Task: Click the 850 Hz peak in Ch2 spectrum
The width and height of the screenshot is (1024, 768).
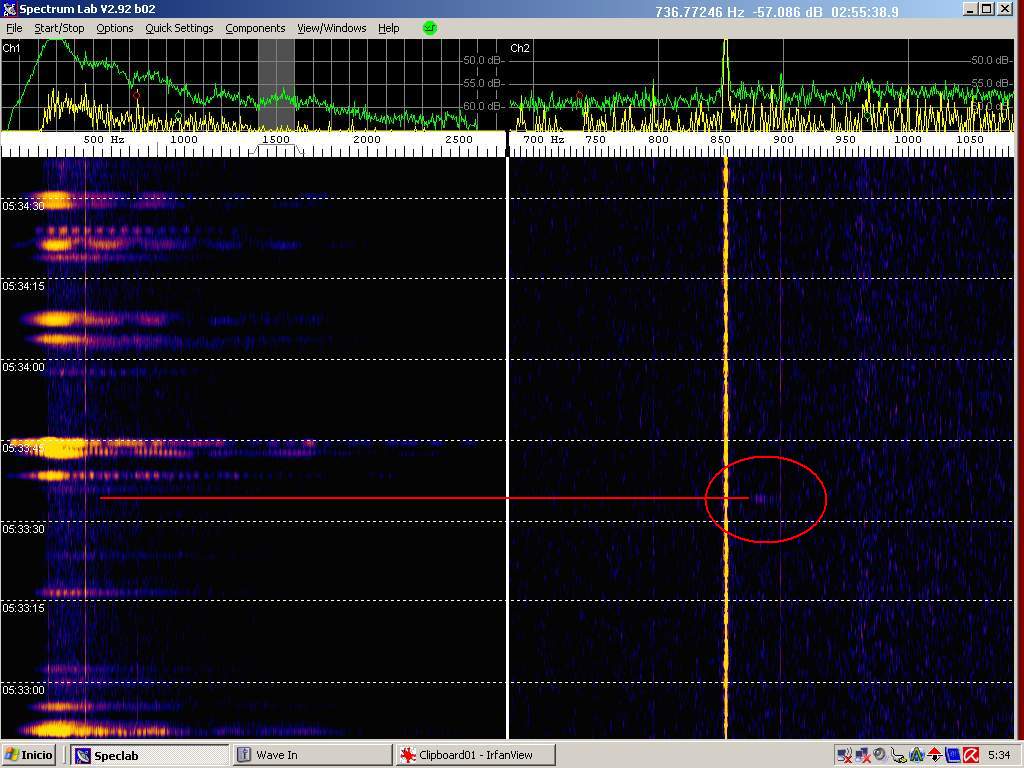Action: pyautogui.click(x=726, y=60)
